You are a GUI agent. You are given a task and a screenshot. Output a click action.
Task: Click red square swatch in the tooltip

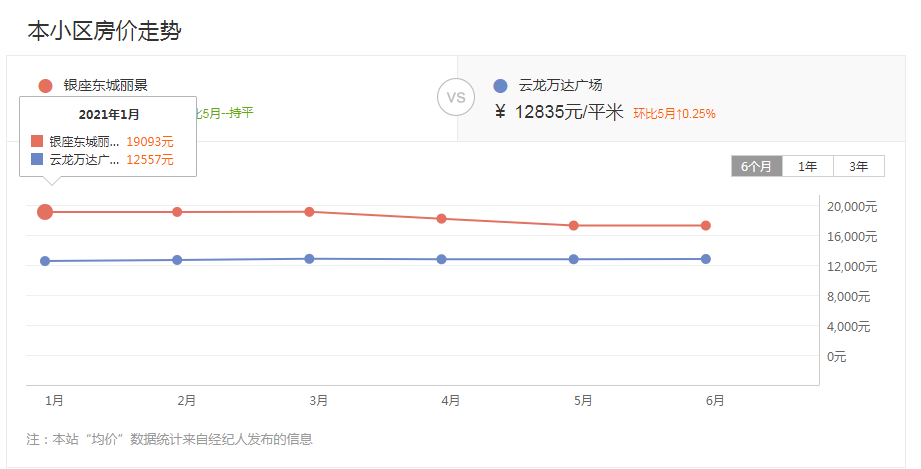coord(37,142)
